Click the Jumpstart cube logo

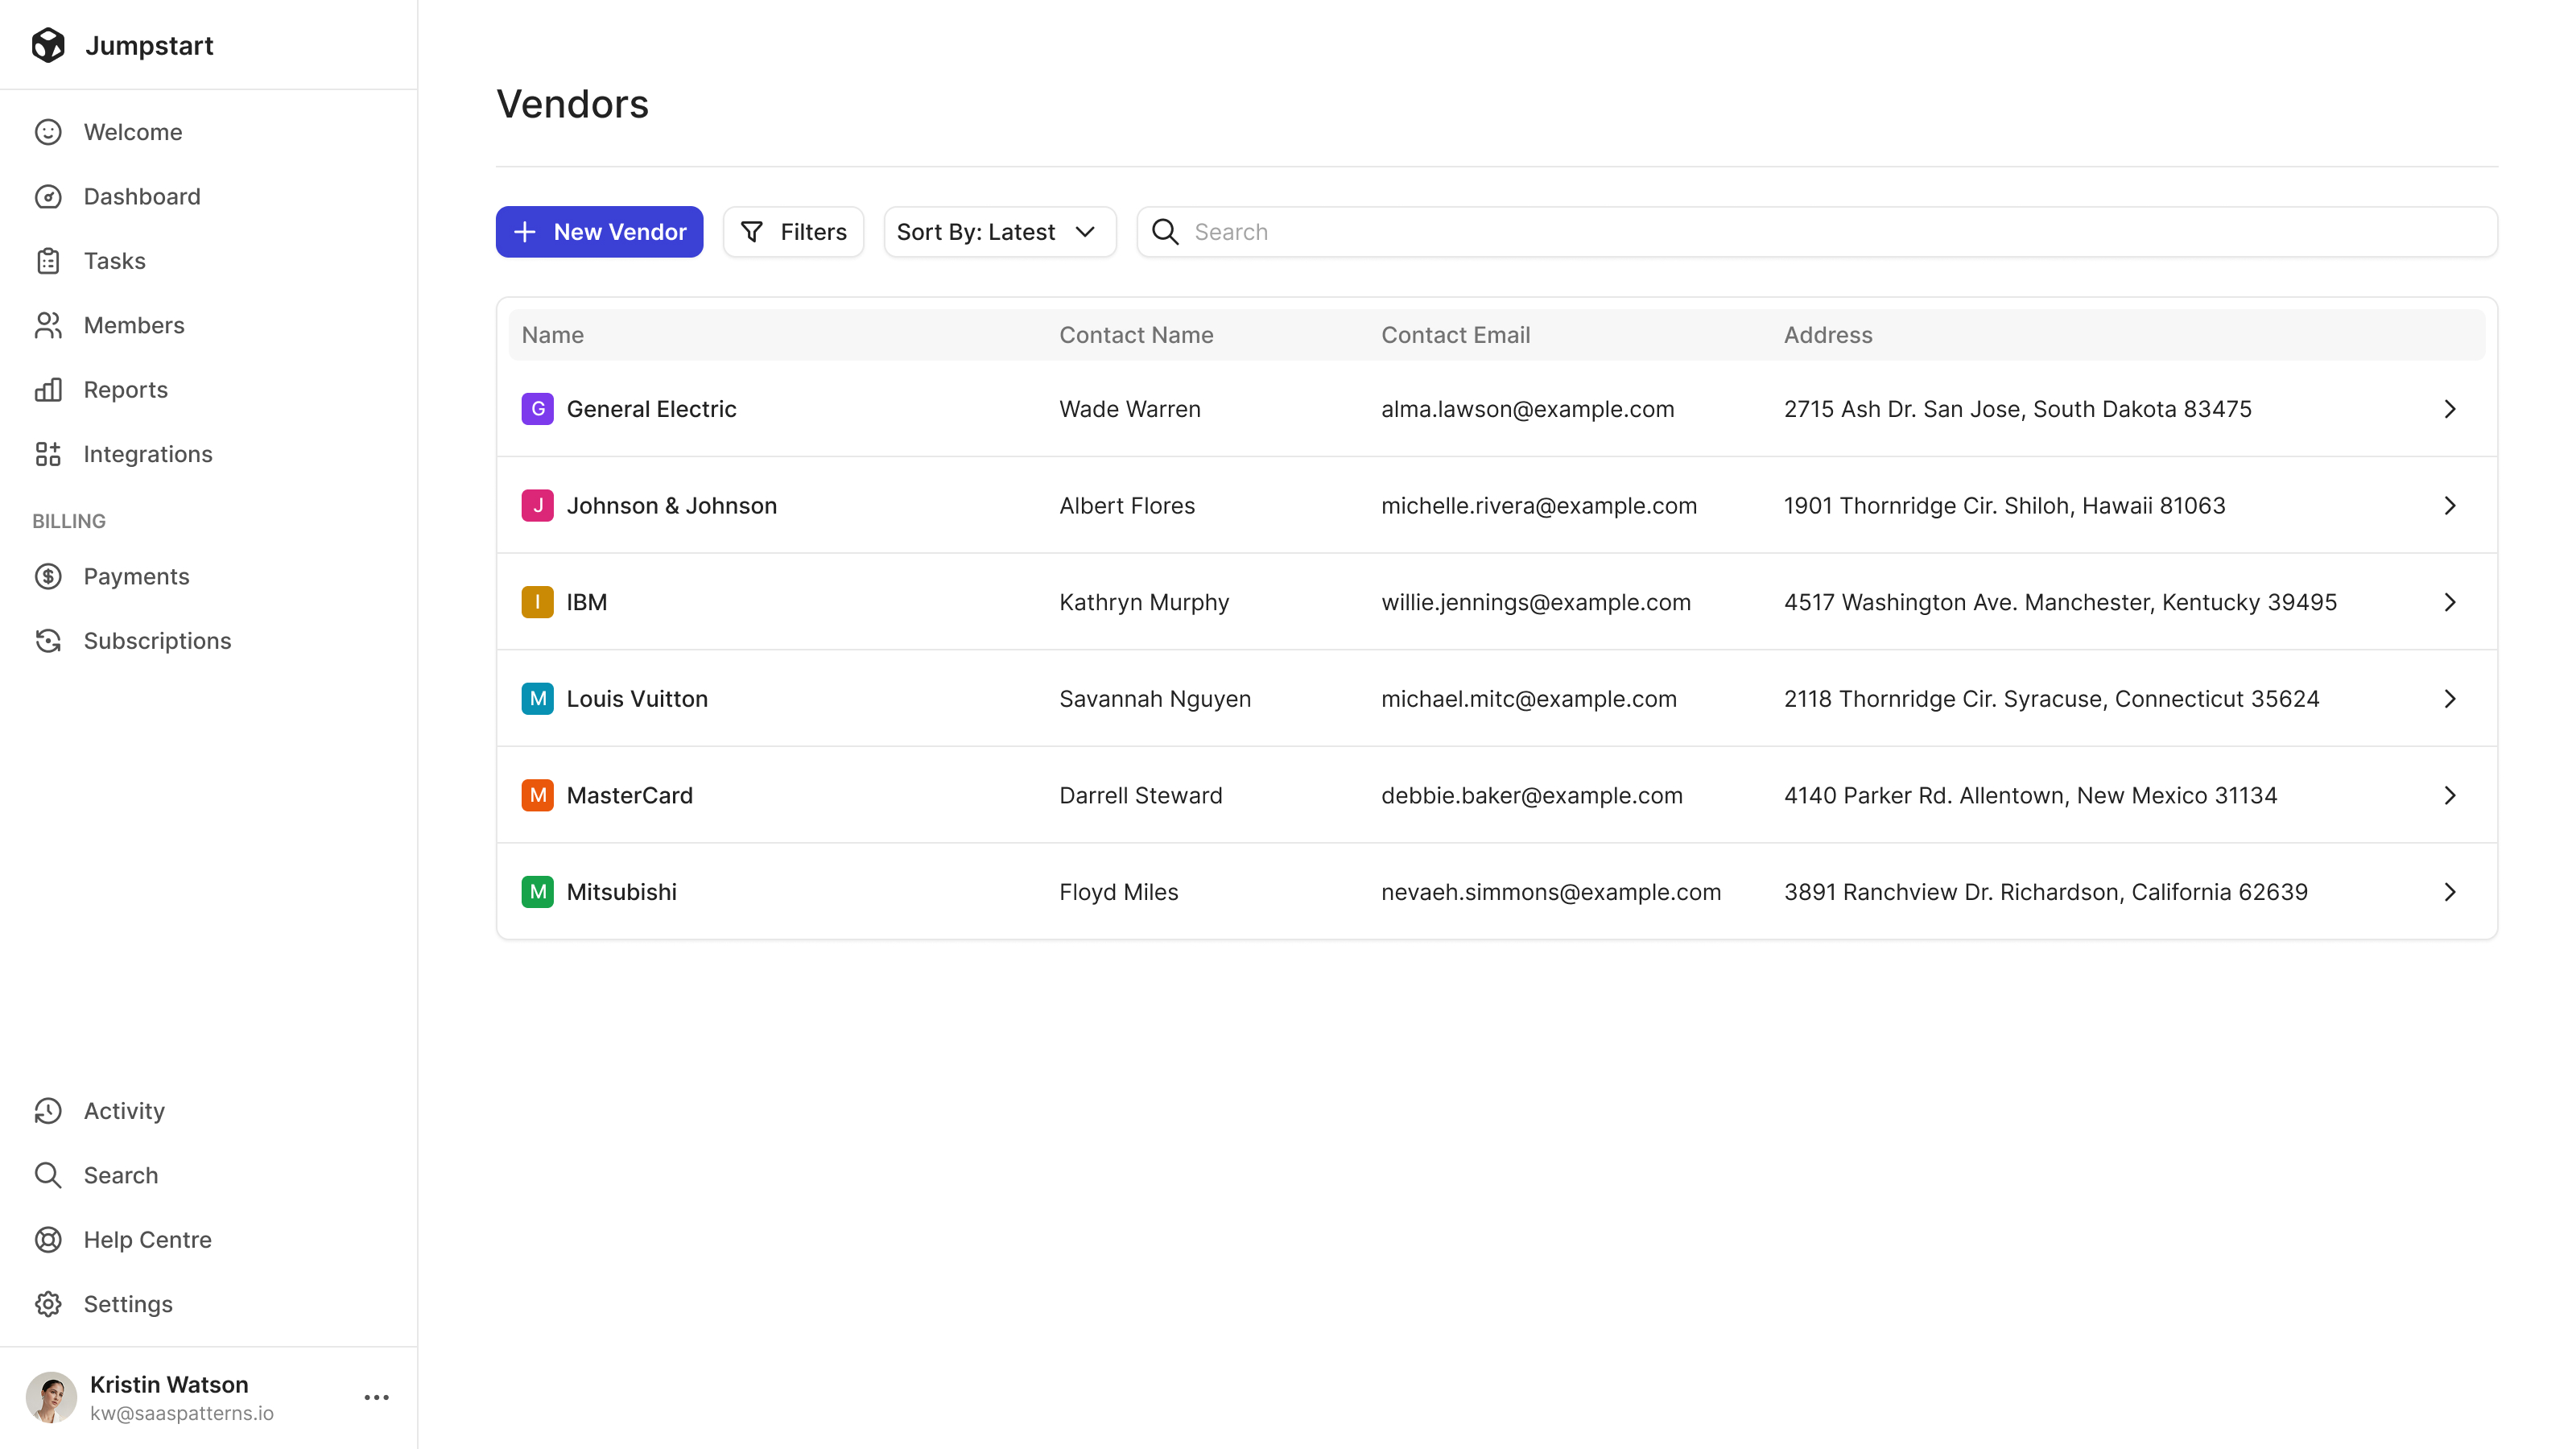pos(48,45)
